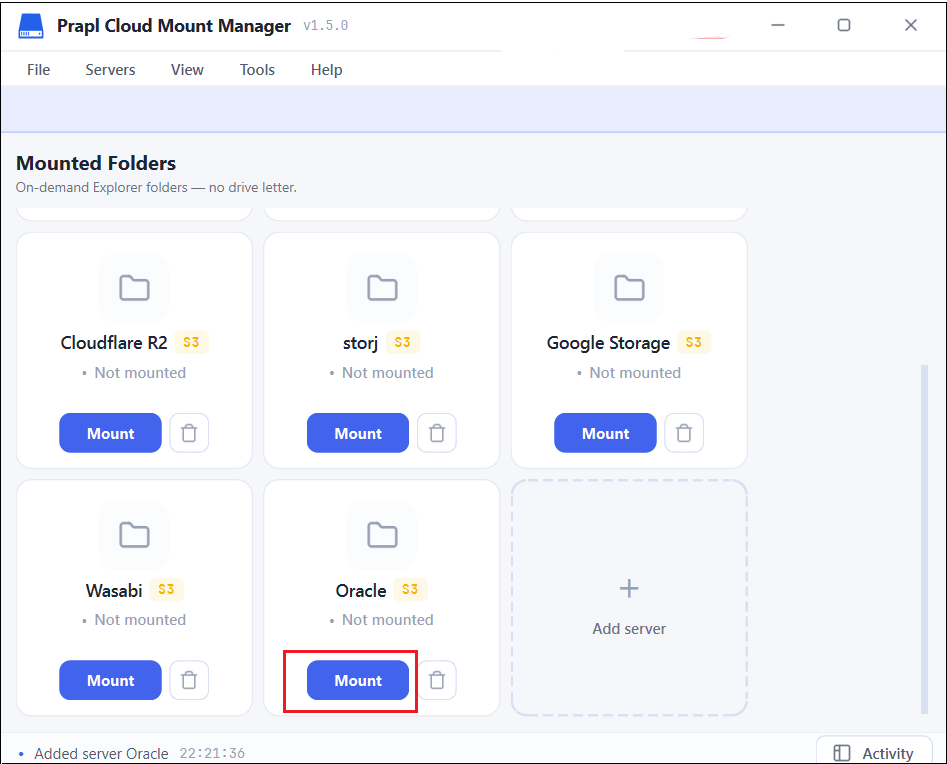Image resolution: width=947 pixels, height=764 pixels.
Task: Click Not mounted status under Wasabi
Action: pyautogui.click(x=140, y=620)
